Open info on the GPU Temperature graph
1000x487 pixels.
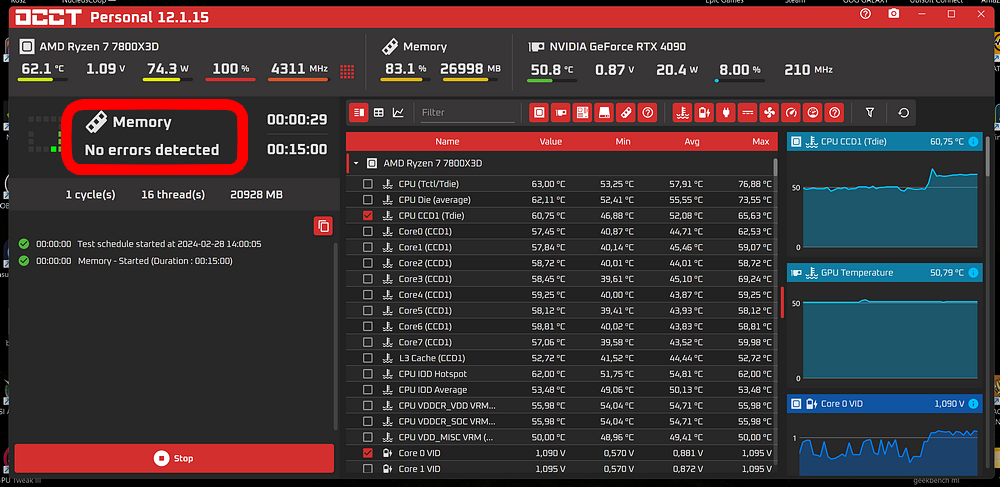(973, 273)
